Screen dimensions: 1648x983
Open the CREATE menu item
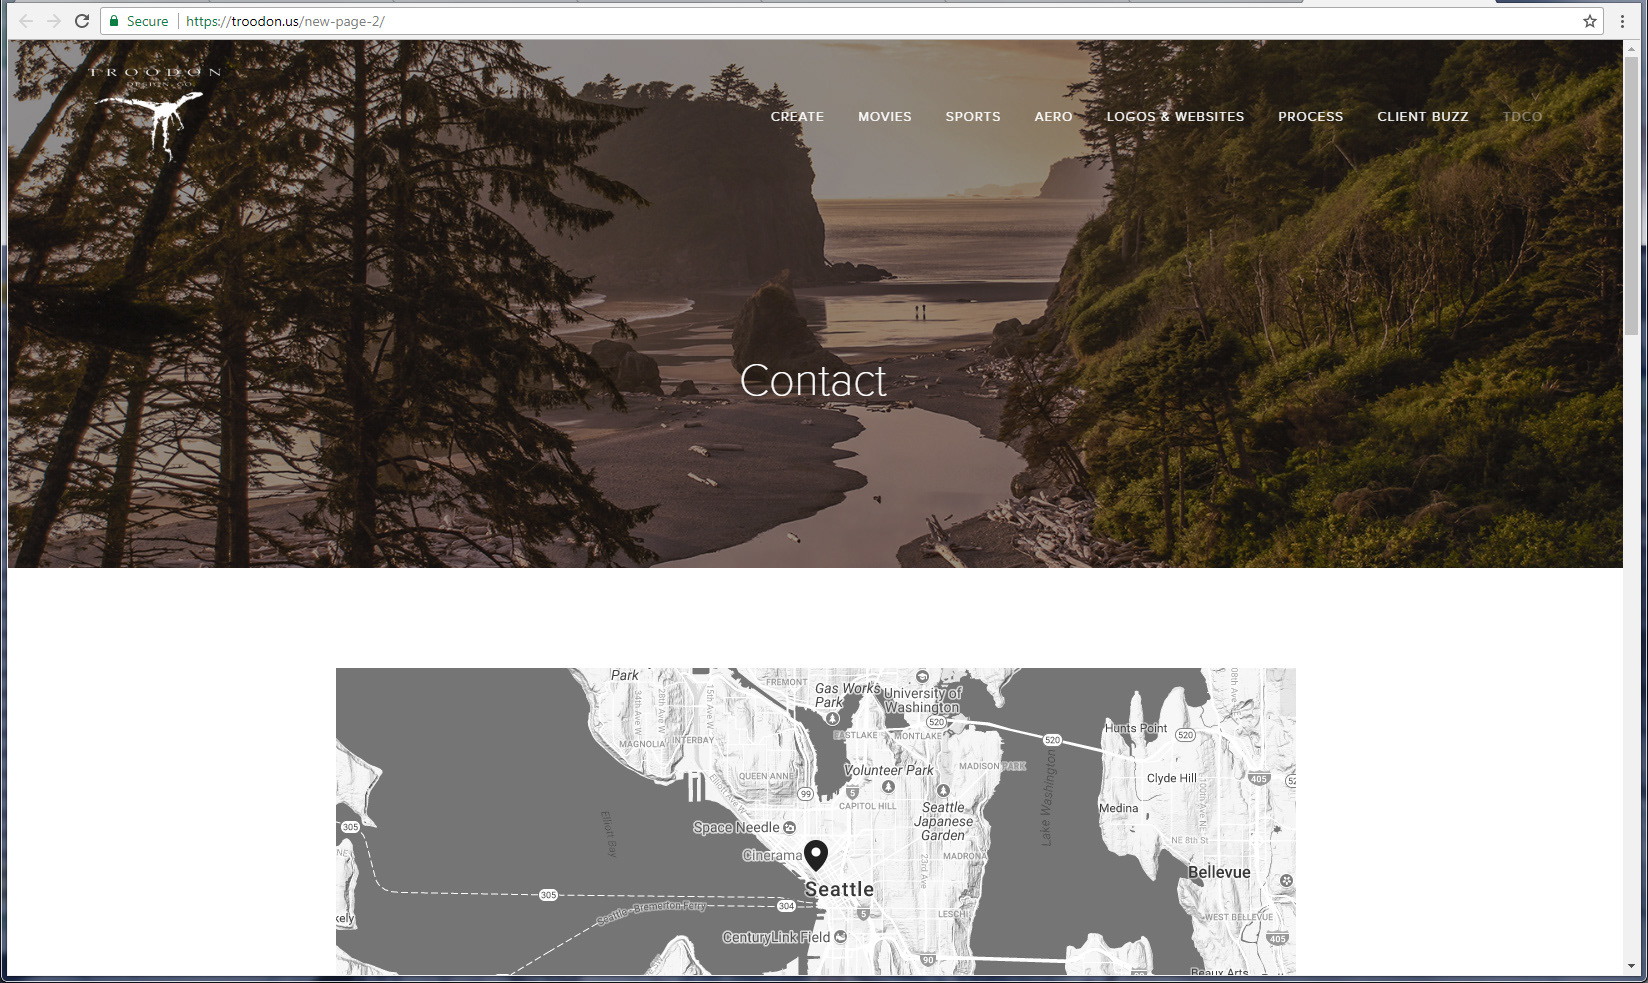(x=797, y=117)
